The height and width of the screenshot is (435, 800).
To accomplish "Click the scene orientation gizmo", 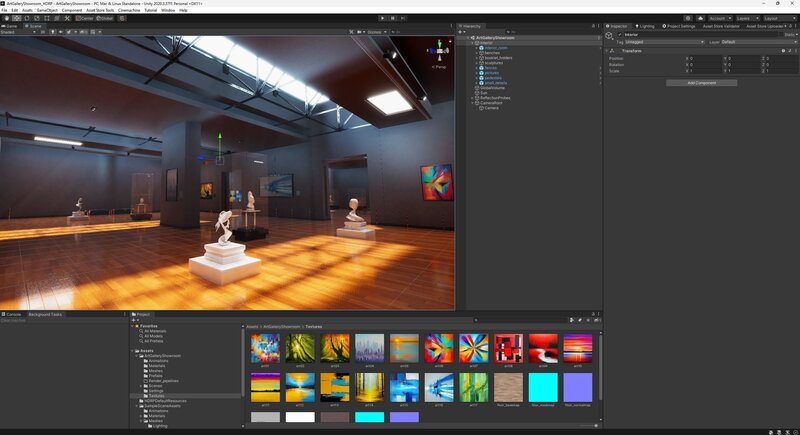I will coord(438,50).
